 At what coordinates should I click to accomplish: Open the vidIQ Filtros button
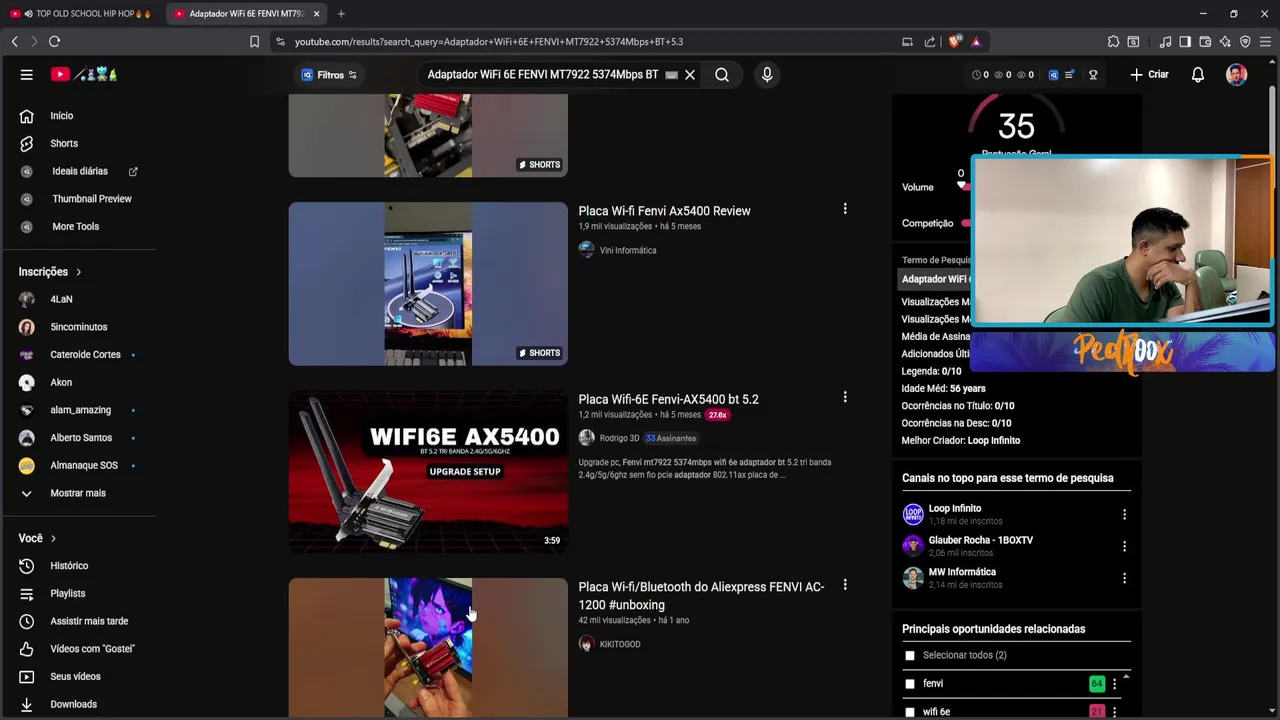click(329, 75)
